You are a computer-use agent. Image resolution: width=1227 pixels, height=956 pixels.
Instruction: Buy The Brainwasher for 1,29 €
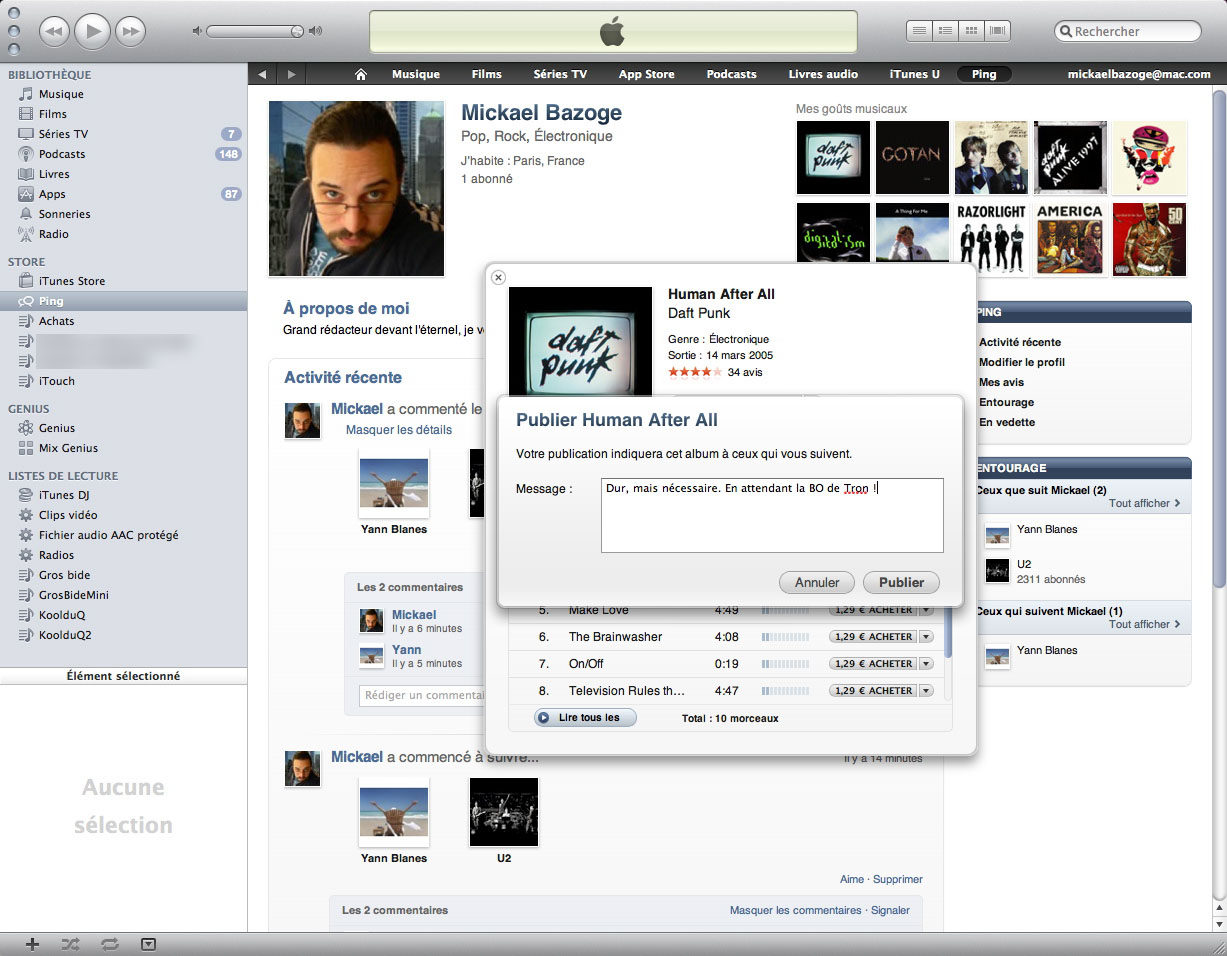(x=873, y=637)
